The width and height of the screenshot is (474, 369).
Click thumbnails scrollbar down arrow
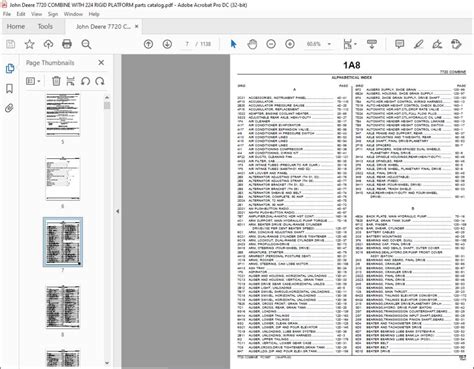[107, 363]
